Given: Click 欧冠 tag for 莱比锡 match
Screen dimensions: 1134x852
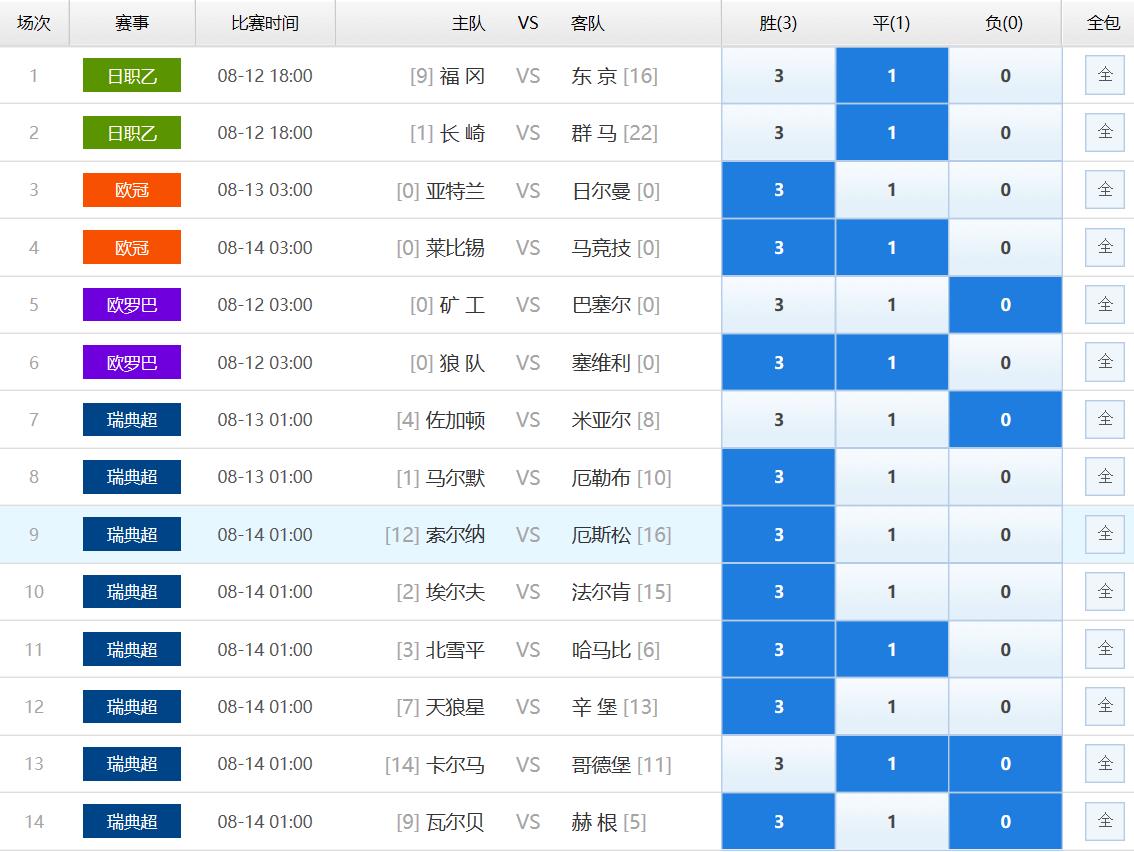Looking at the screenshot, I should pyautogui.click(x=132, y=247).
